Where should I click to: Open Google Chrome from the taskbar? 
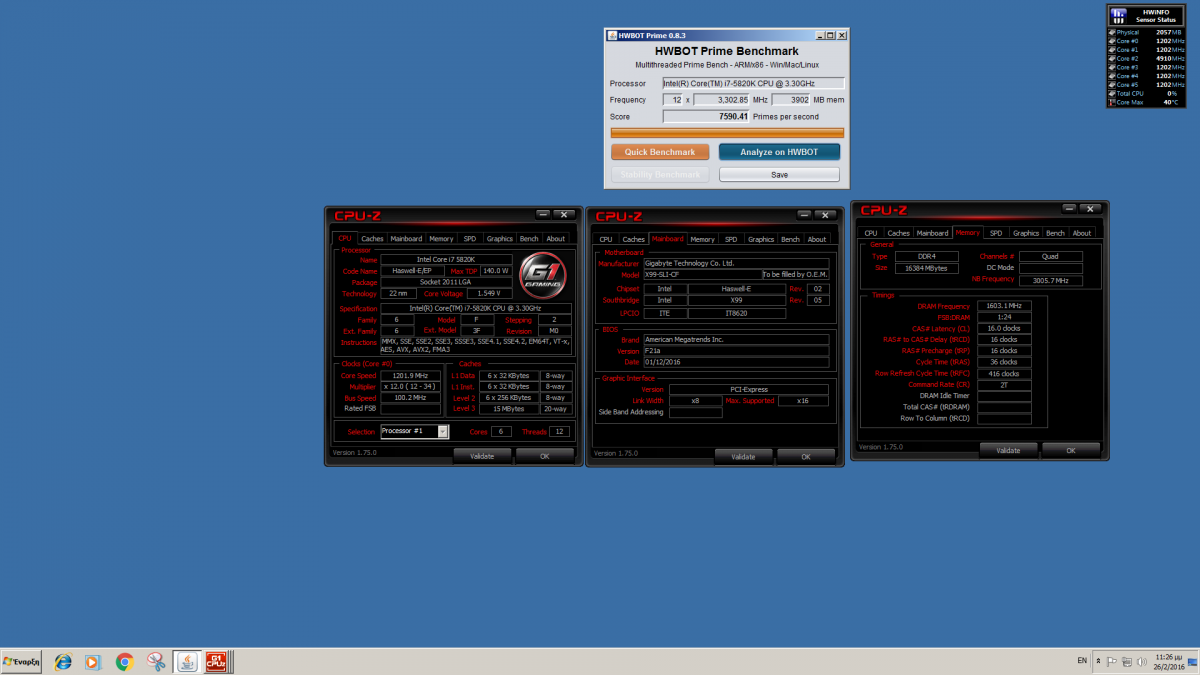tap(124, 661)
